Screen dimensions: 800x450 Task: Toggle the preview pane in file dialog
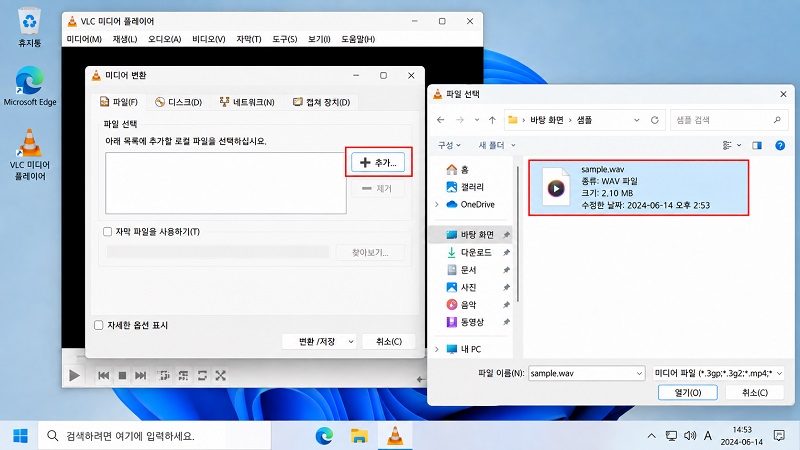(x=757, y=145)
